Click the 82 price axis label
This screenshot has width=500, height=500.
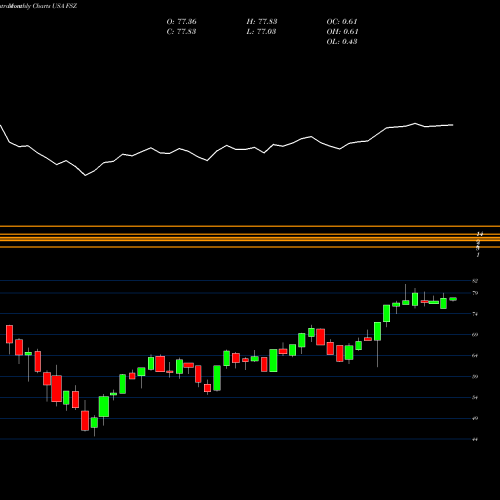point(475,281)
